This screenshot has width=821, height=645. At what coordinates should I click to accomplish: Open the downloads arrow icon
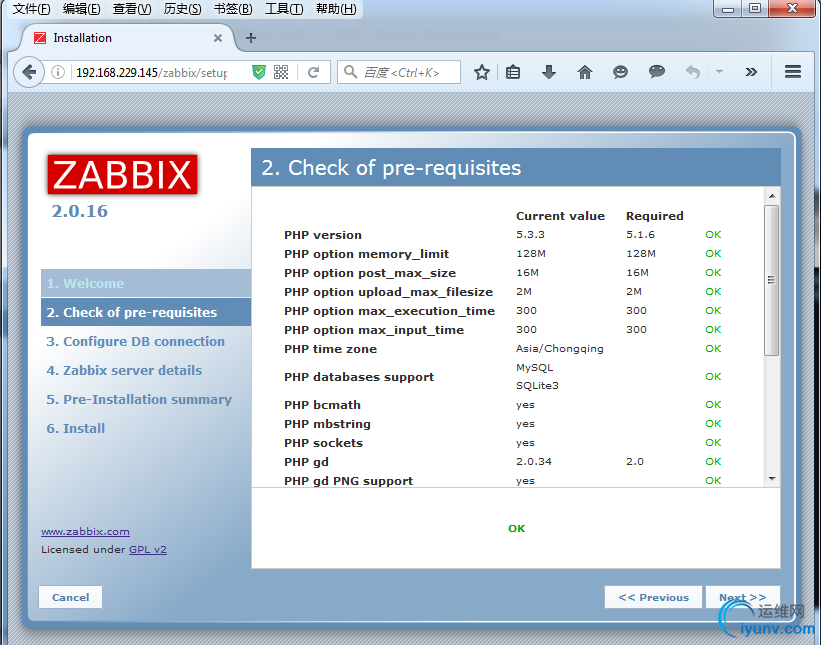pyautogui.click(x=549, y=72)
